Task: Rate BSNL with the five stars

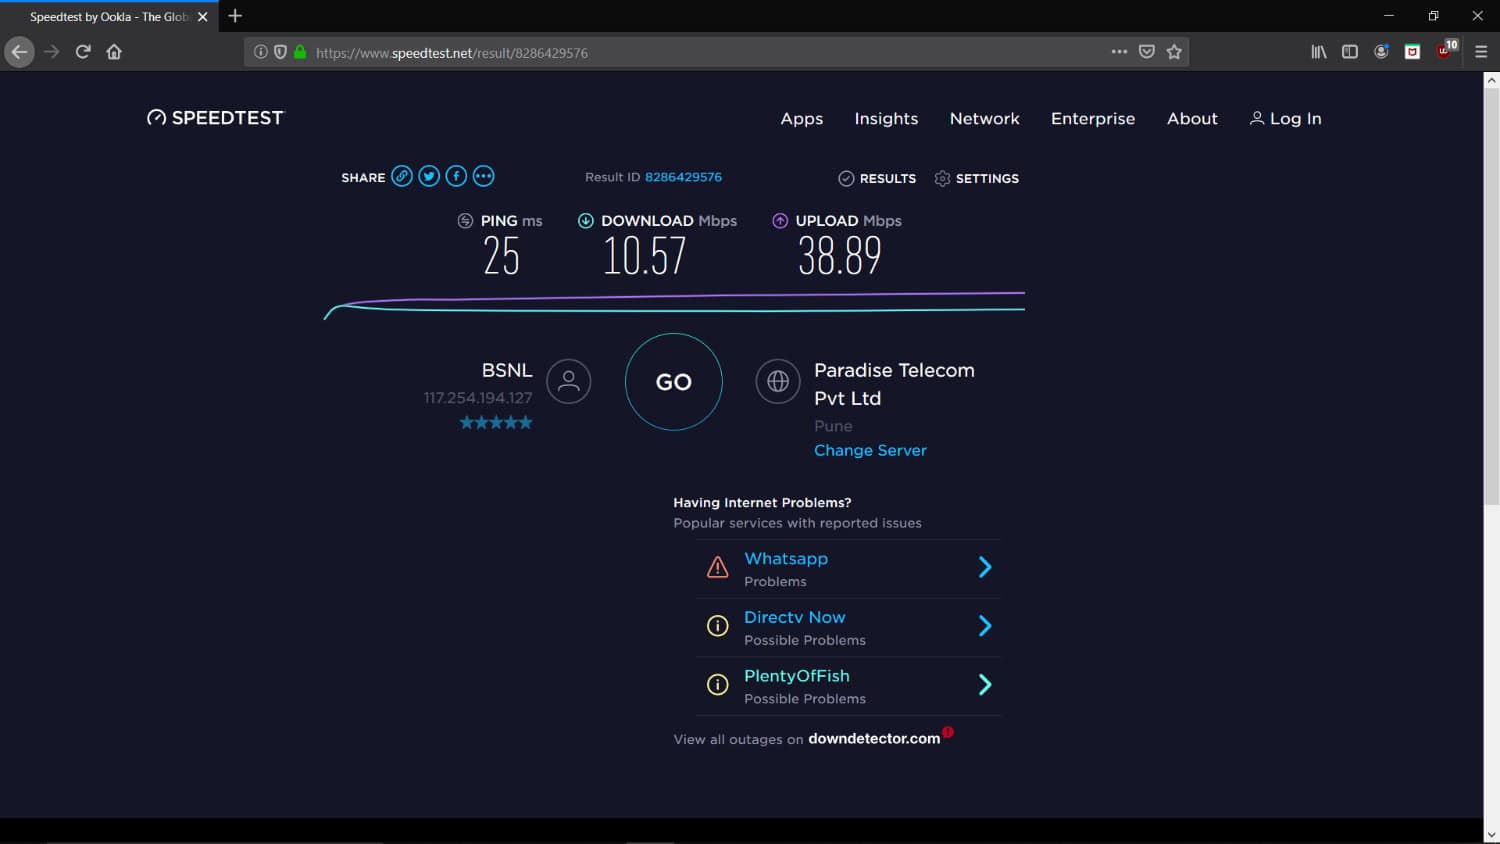Action: 496,423
